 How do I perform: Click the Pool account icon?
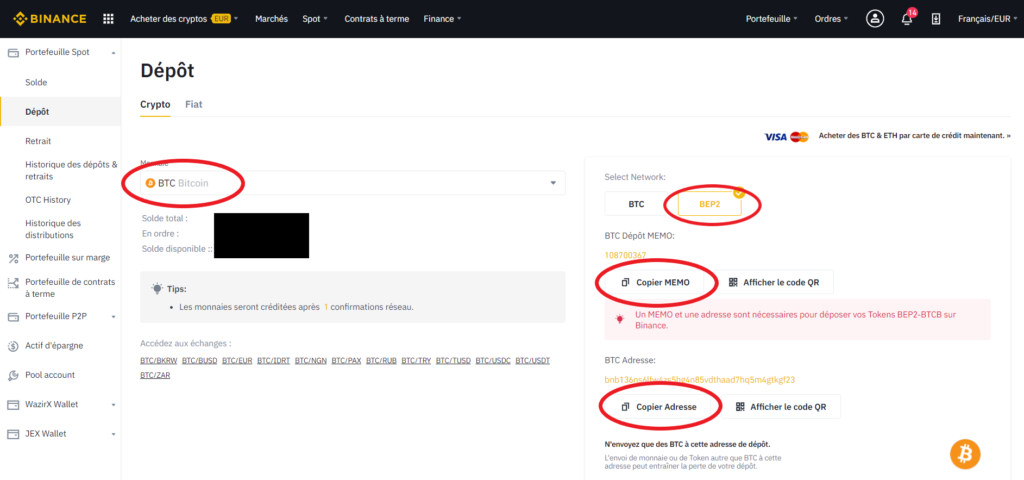12,376
